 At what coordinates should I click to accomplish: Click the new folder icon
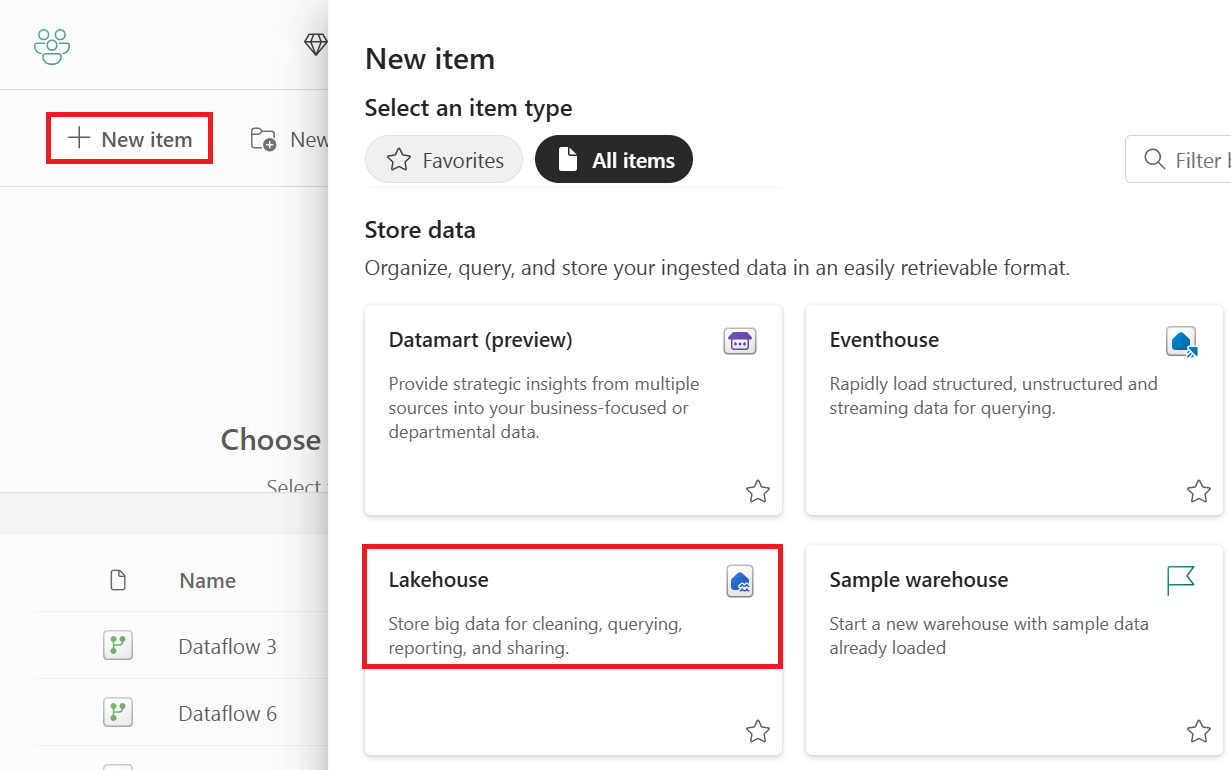pos(263,139)
